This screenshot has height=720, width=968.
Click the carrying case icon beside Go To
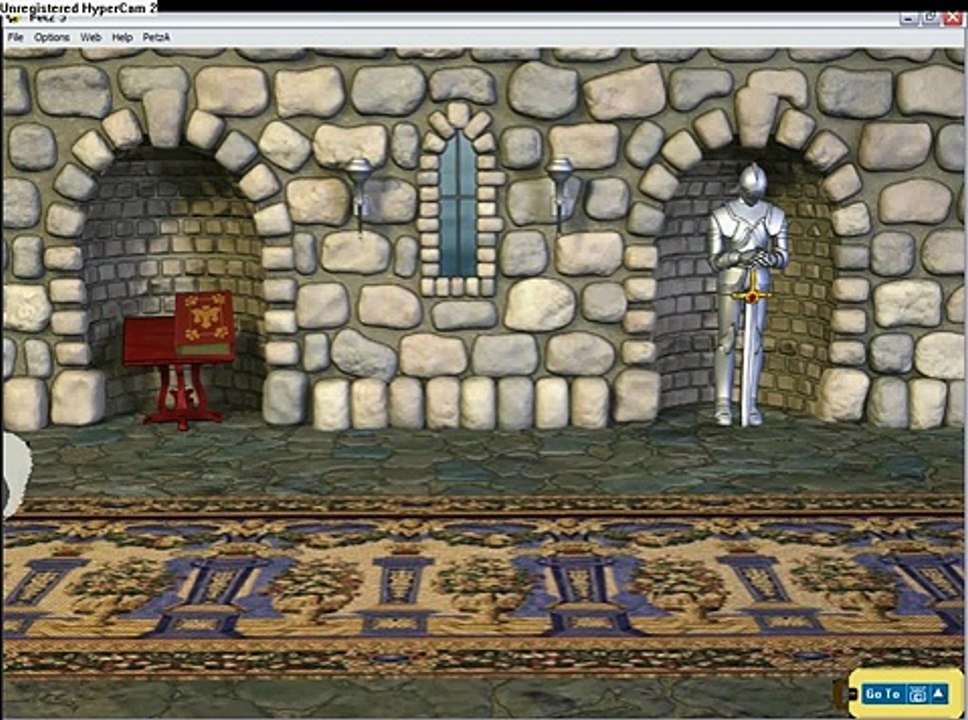tap(917, 694)
